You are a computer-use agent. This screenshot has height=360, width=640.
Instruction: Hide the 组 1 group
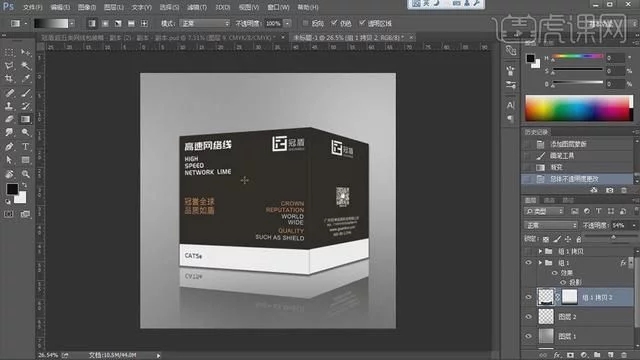[529, 263]
